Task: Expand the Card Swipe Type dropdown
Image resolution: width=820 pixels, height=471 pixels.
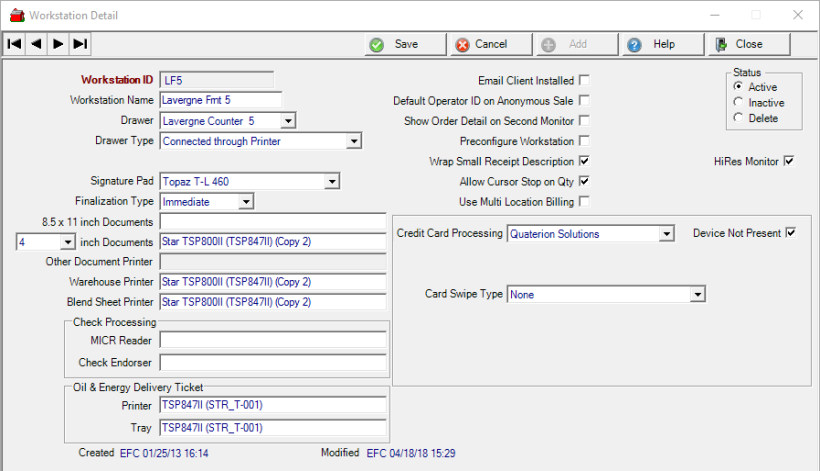Action: (698, 295)
